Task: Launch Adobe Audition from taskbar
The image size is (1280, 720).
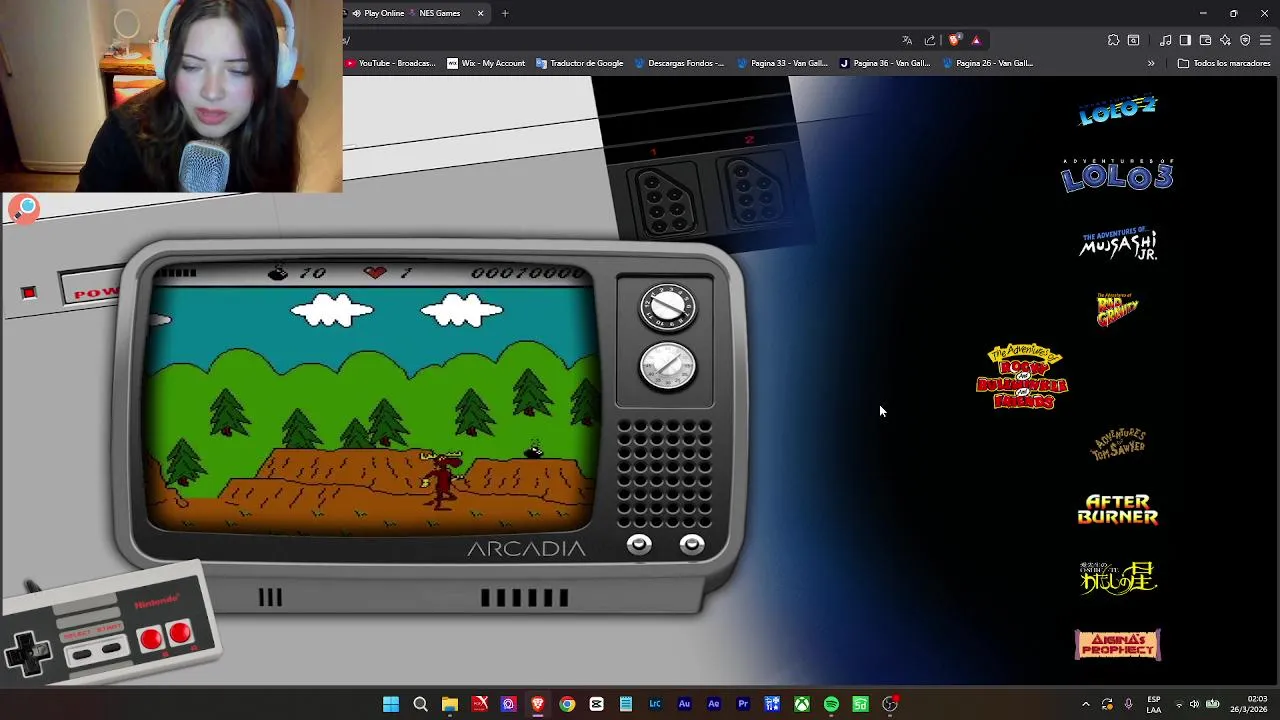Action: (684, 704)
